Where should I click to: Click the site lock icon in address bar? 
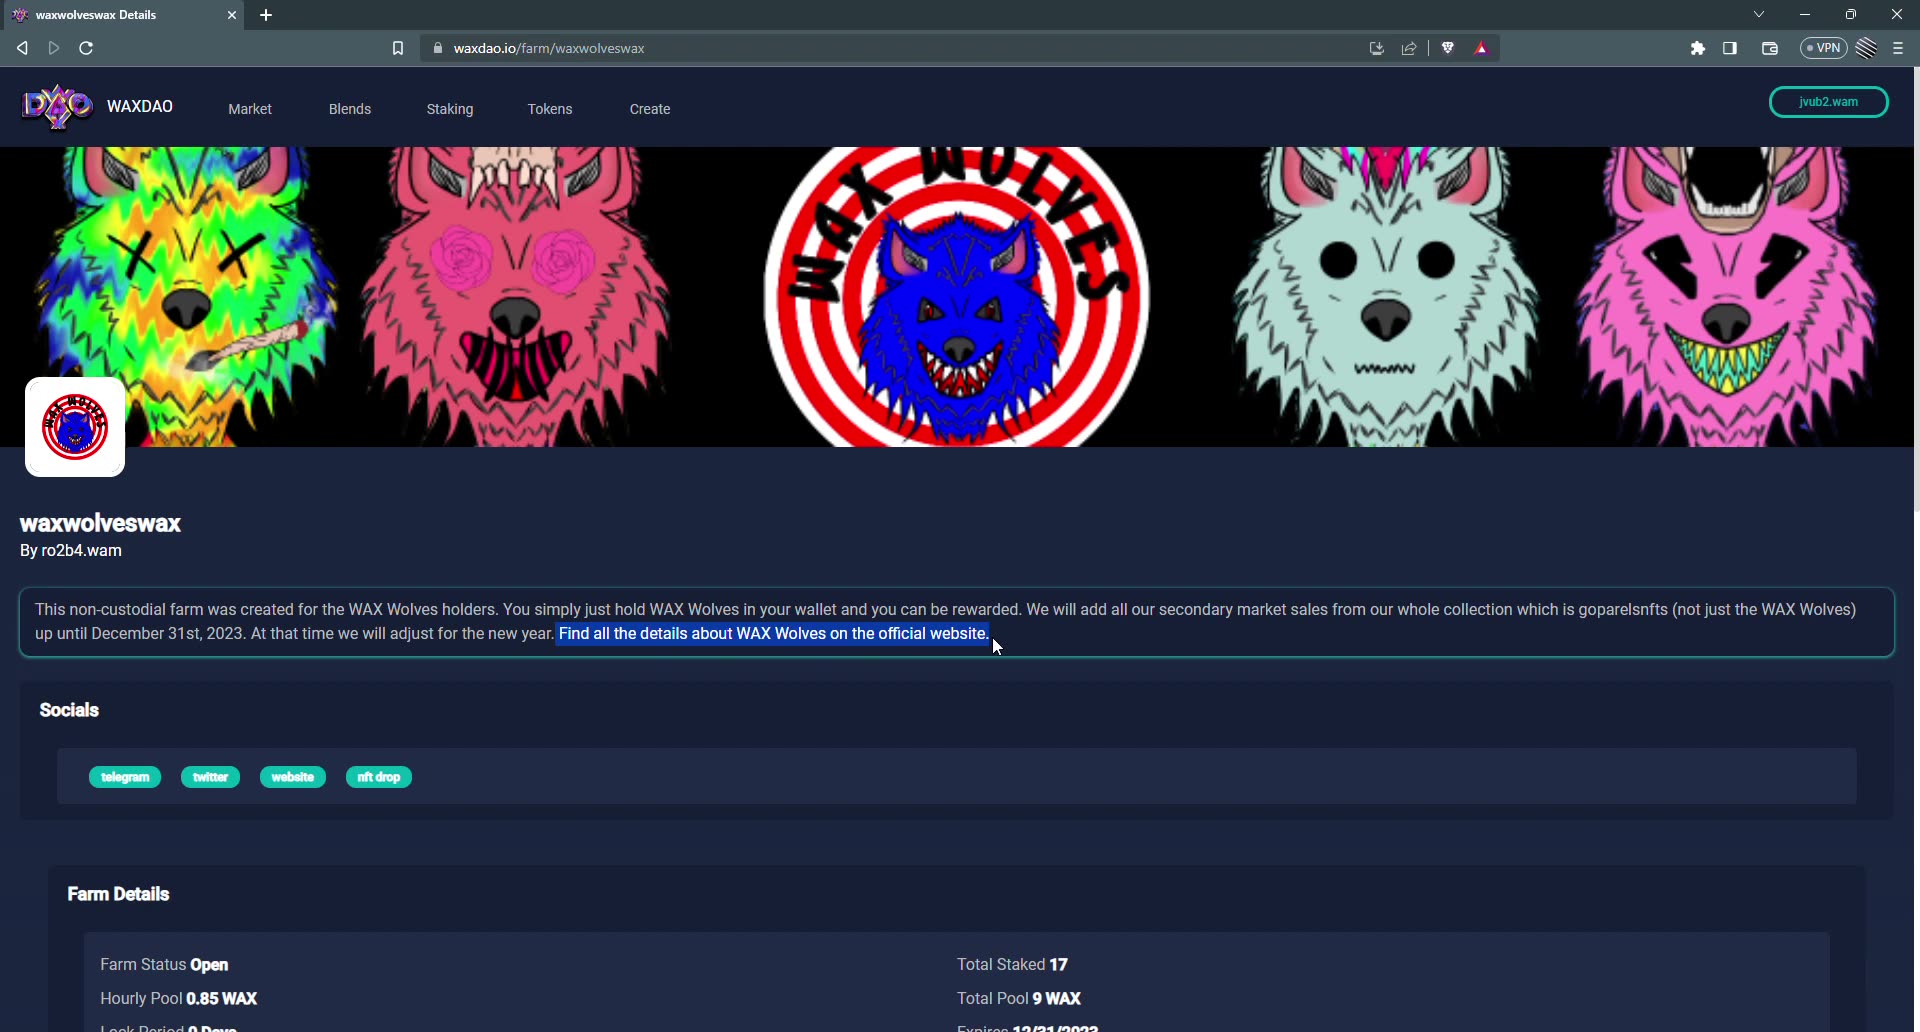point(438,48)
